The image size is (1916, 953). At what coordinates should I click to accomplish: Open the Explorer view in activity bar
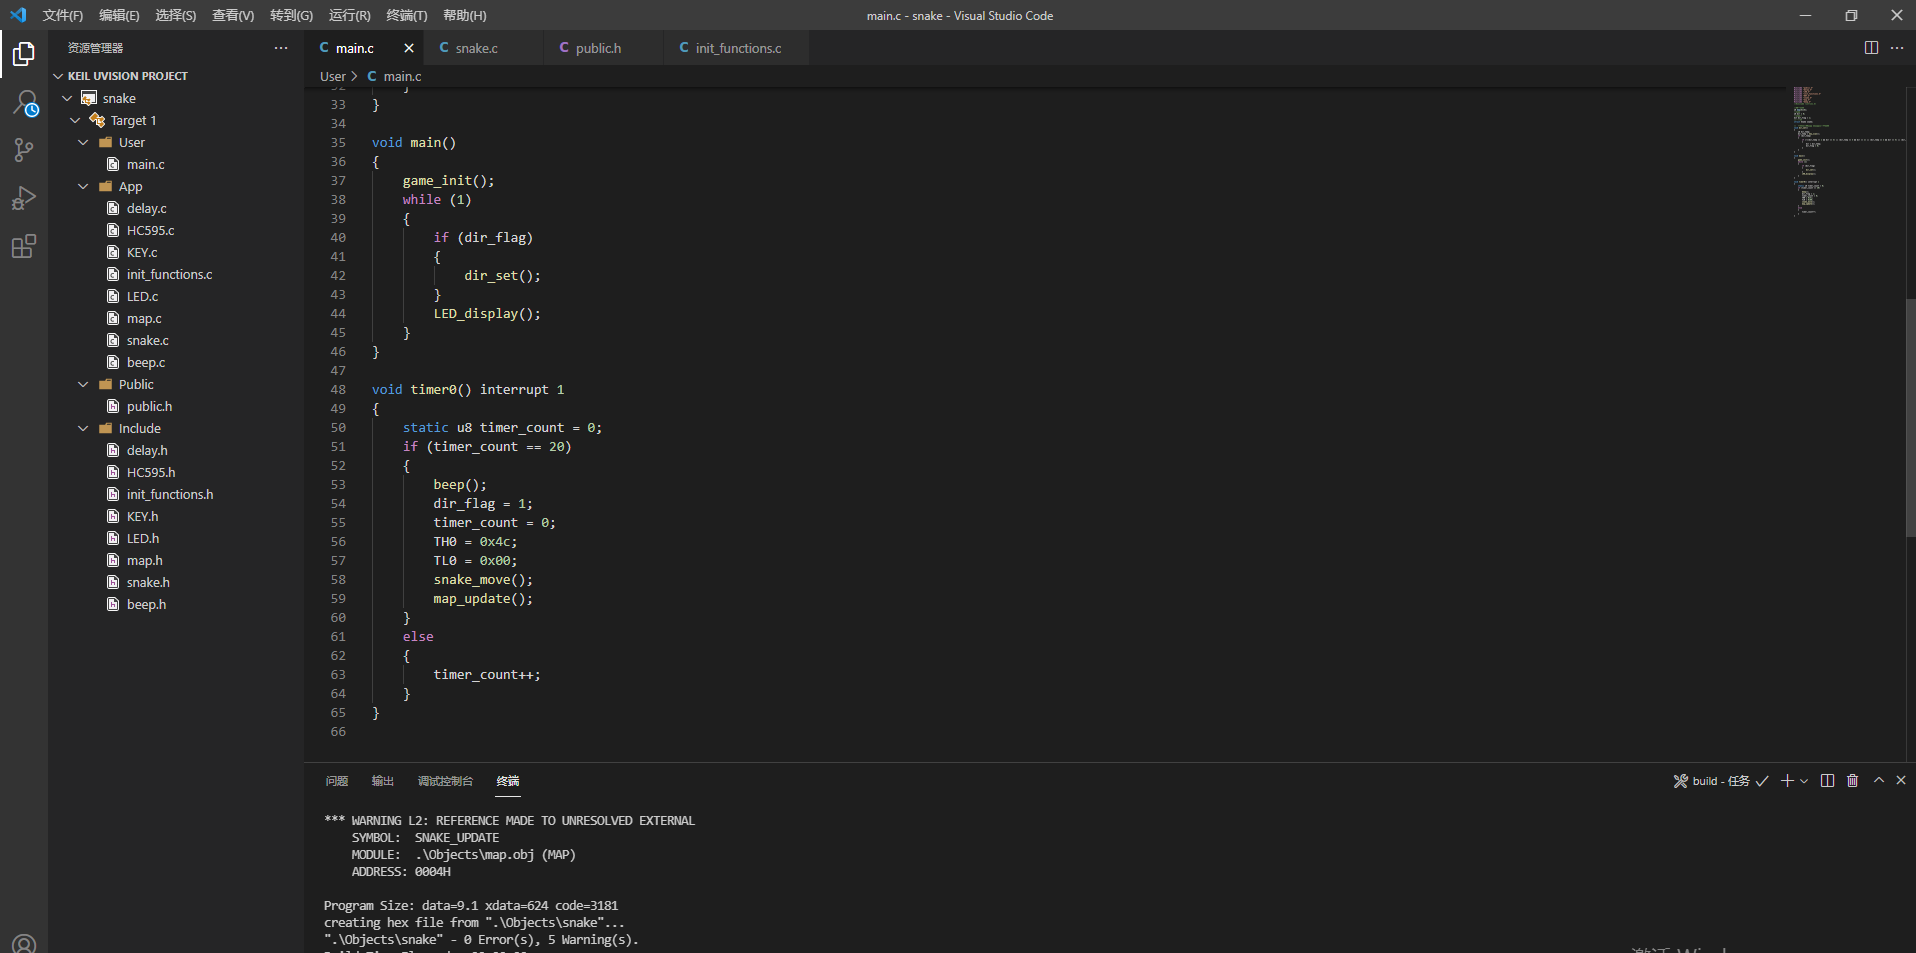coord(24,54)
